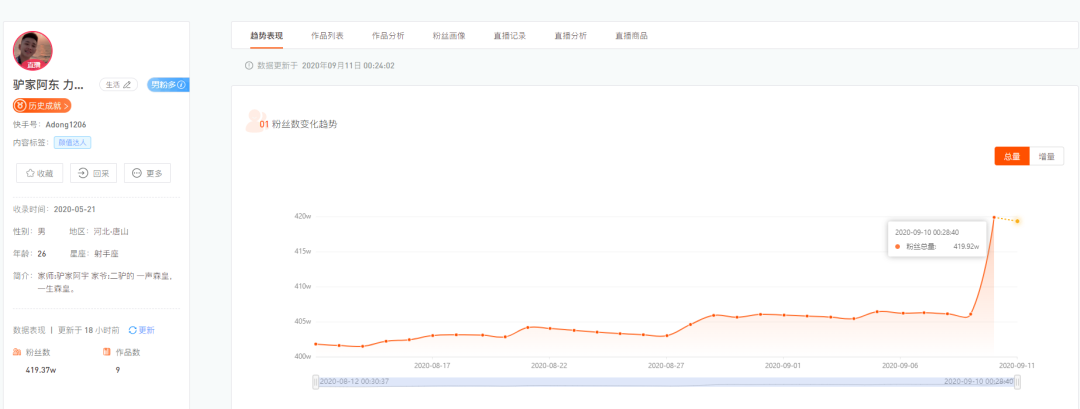Click the star icon in 收藏 button
1080x409 pixels.
point(30,174)
